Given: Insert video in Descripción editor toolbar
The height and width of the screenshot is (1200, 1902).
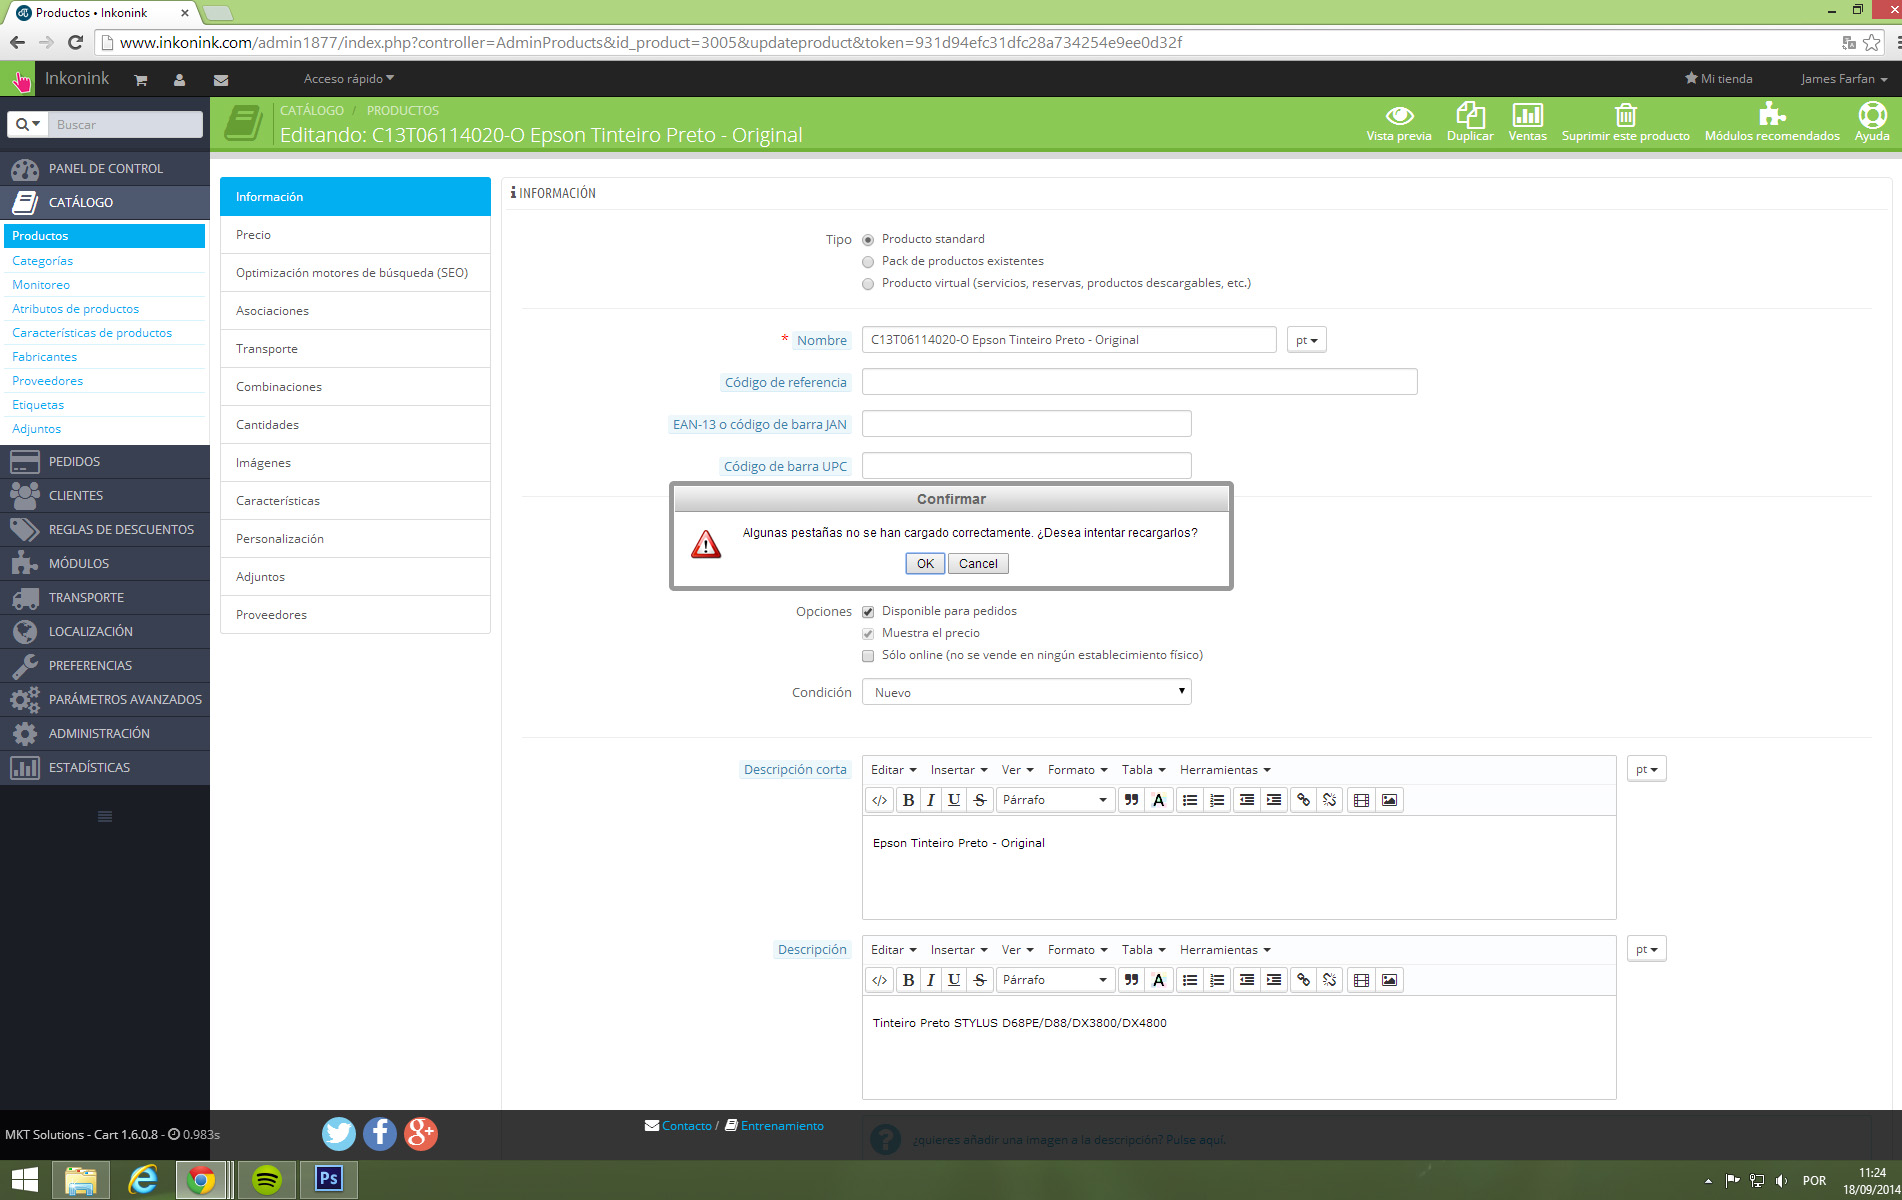Looking at the screenshot, I should [x=1361, y=980].
